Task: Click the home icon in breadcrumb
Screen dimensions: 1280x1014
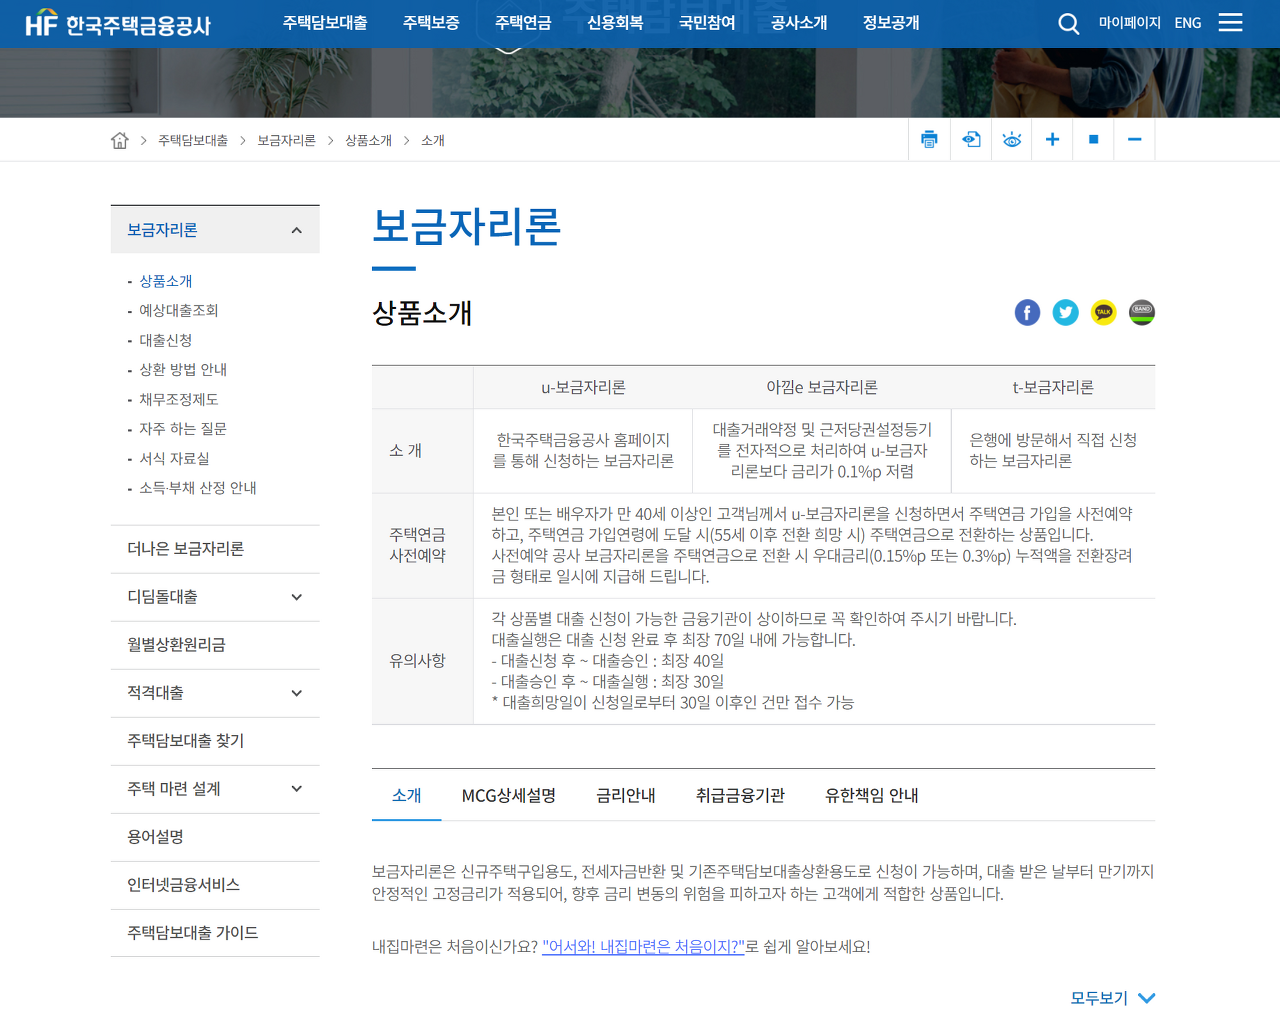Action: pyautogui.click(x=120, y=140)
